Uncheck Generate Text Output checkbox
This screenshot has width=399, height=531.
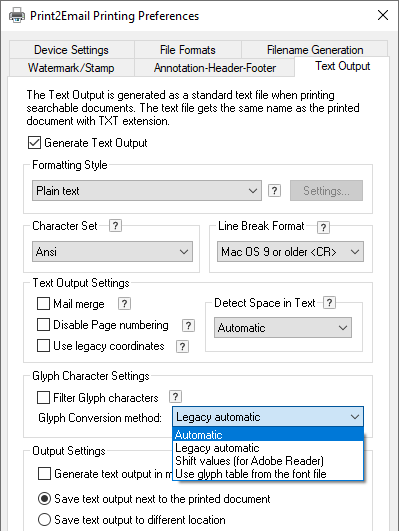[x=34, y=143]
